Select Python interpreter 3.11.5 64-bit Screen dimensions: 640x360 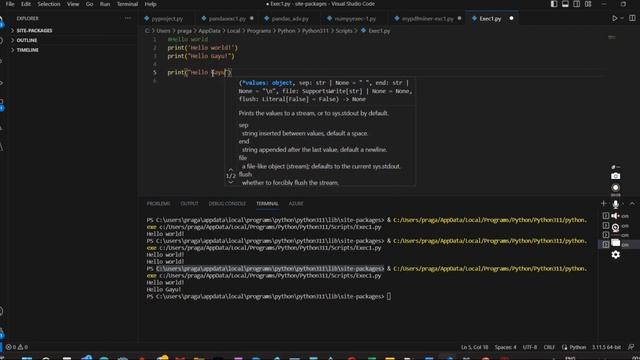pos(606,347)
